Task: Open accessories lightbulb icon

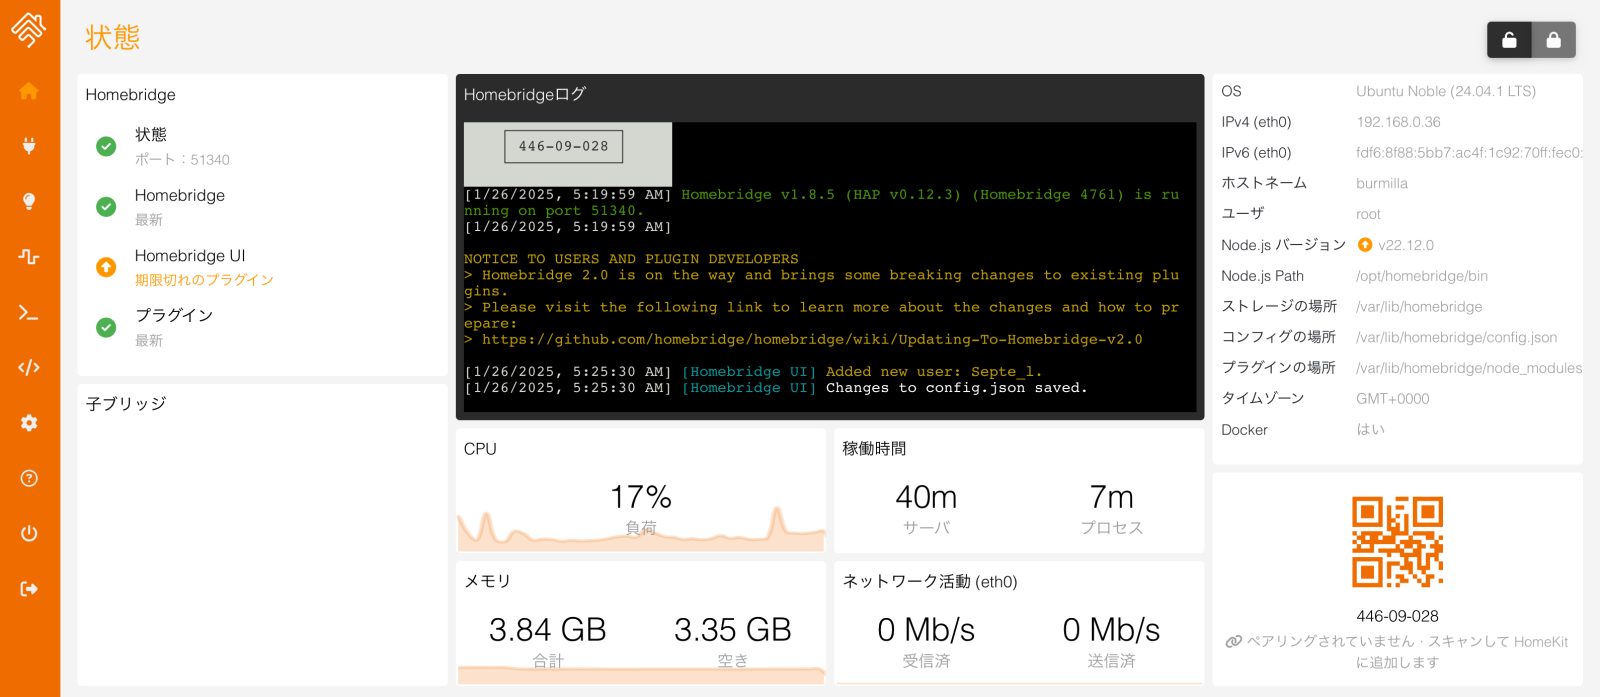Action: click(29, 201)
